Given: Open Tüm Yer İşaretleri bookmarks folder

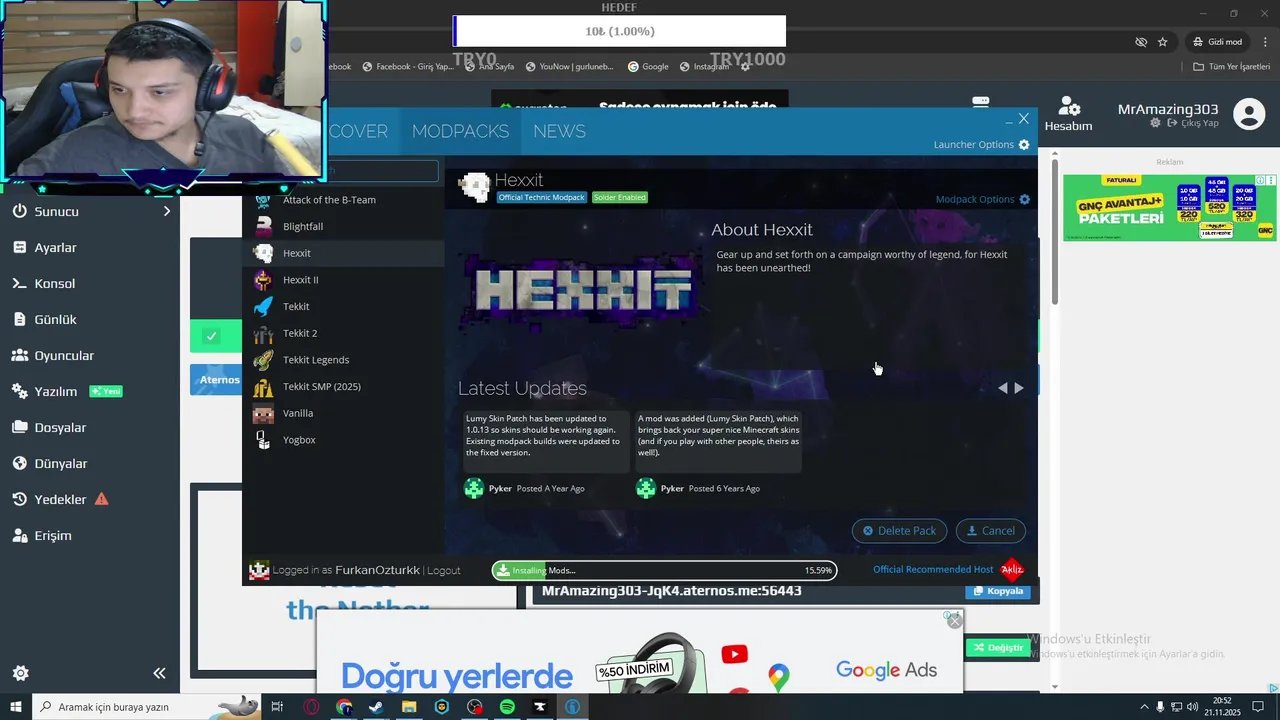Looking at the screenshot, I should click(x=1232, y=67).
